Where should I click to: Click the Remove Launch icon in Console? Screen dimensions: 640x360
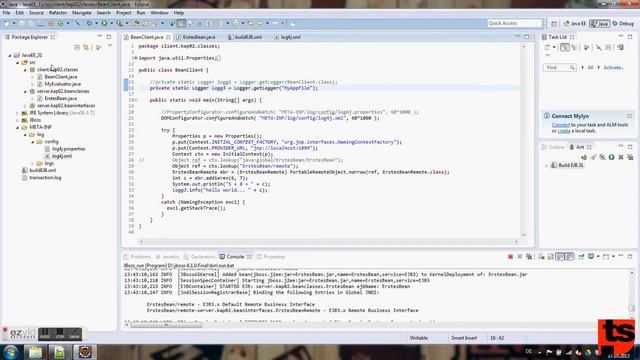tap(520, 257)
